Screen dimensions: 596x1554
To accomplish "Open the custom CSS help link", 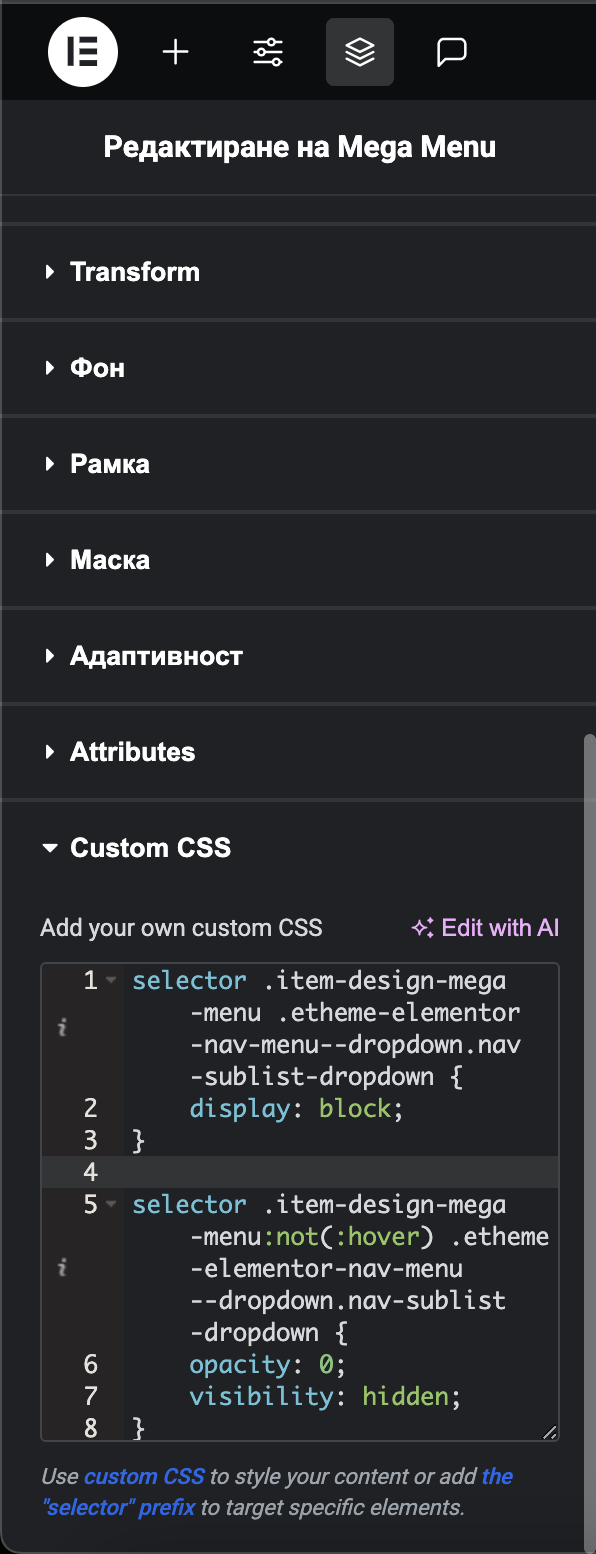I will (144, 1476).
